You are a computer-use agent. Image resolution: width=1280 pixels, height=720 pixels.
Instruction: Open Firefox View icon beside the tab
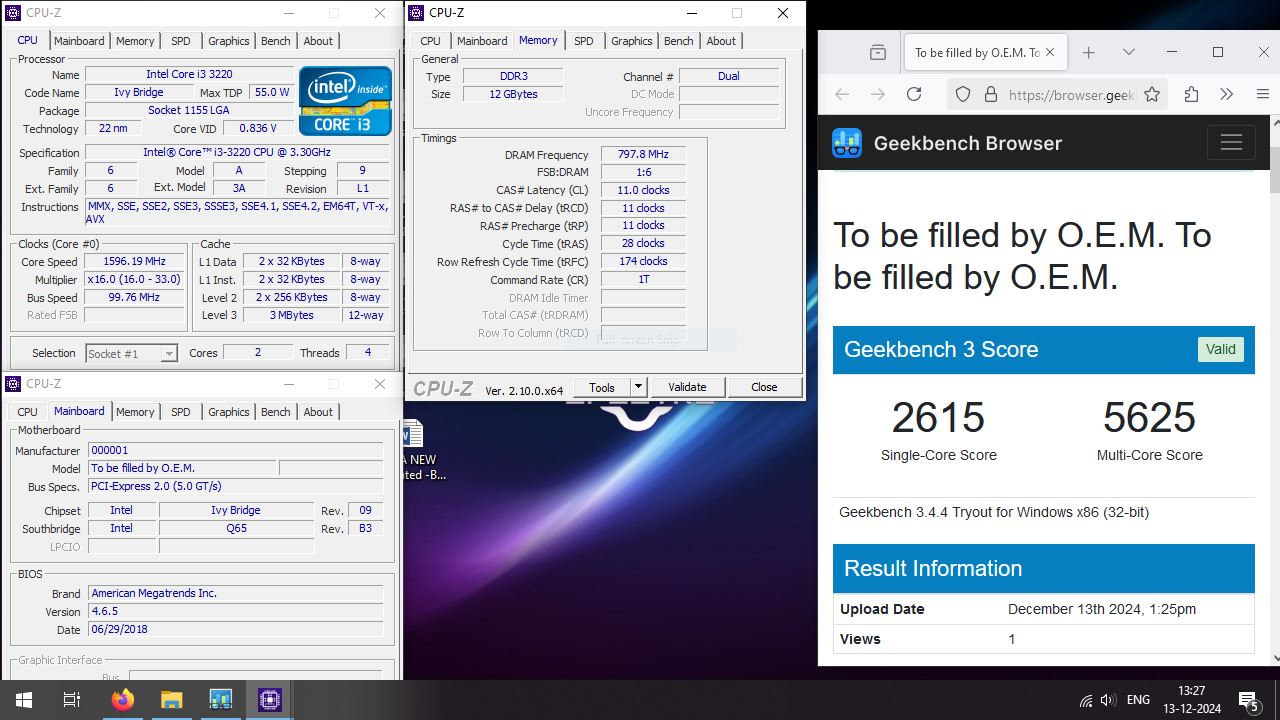tap(877, 52)
